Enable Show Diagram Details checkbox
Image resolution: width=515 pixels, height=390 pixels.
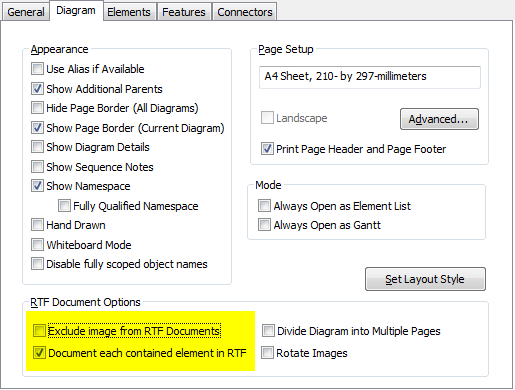[37, 147]
